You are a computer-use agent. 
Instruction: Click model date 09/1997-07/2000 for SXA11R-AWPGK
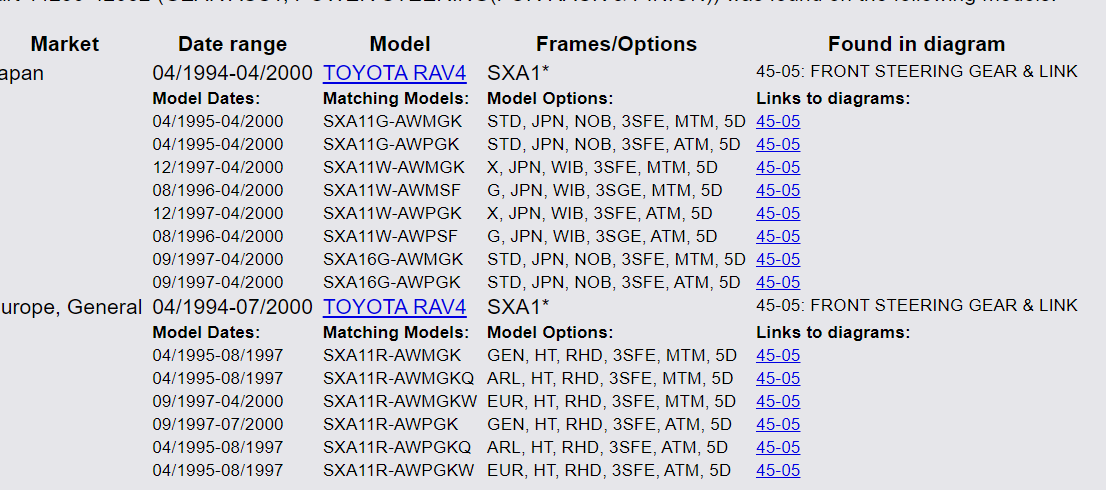(218, 424)
